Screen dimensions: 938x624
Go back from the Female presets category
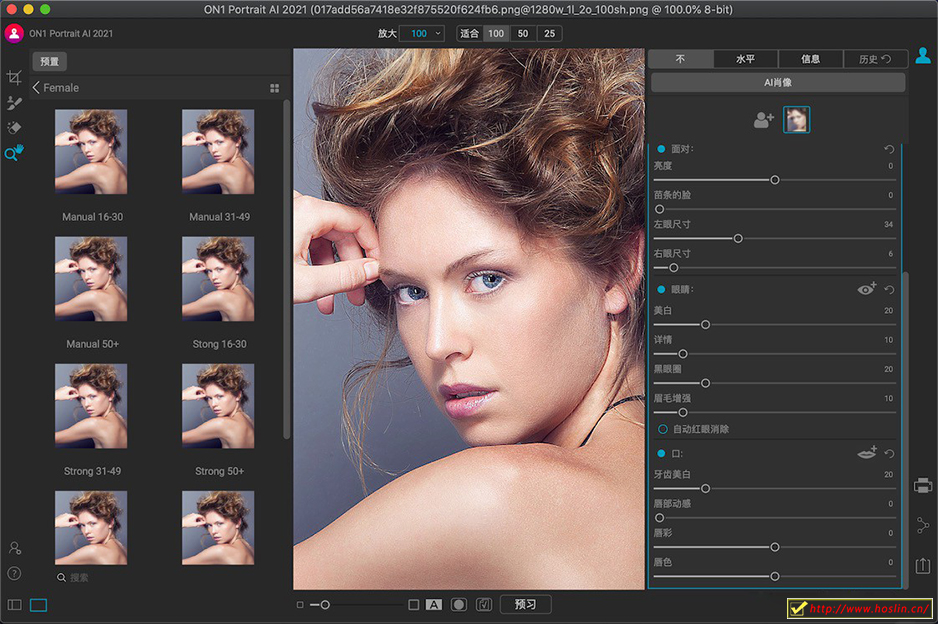[36, 88]
